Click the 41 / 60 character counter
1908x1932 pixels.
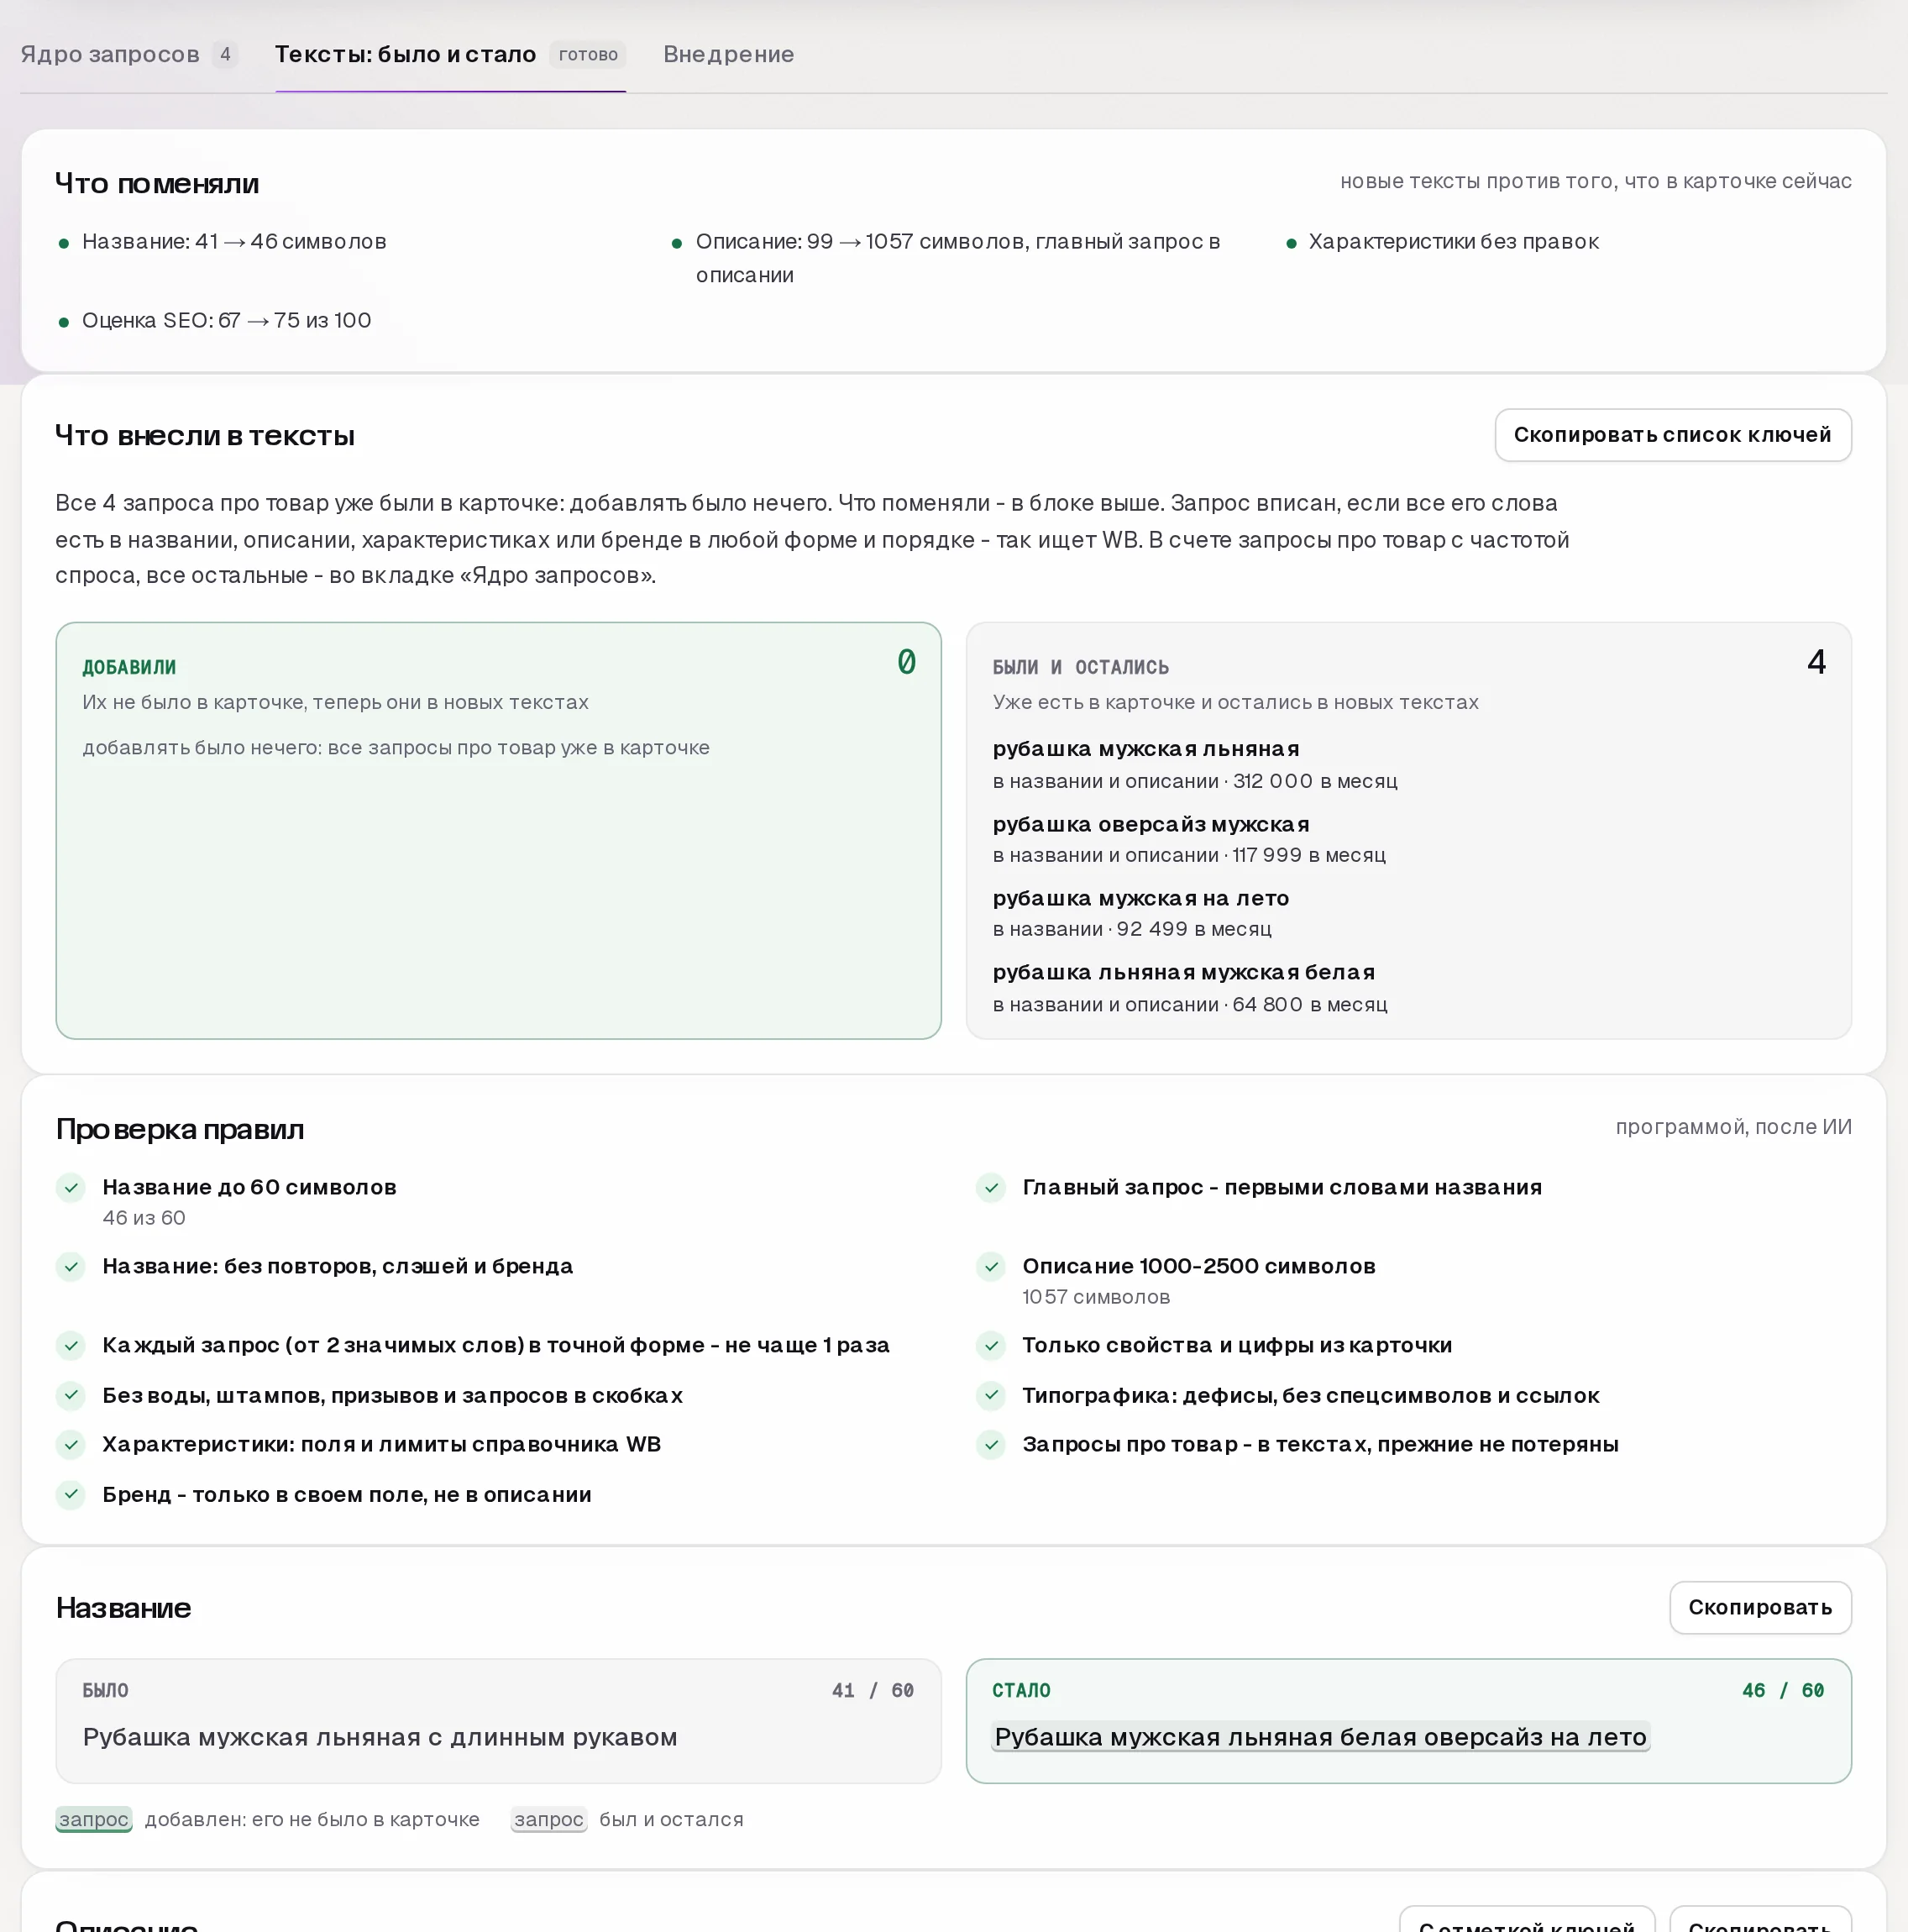(873, 1690)
